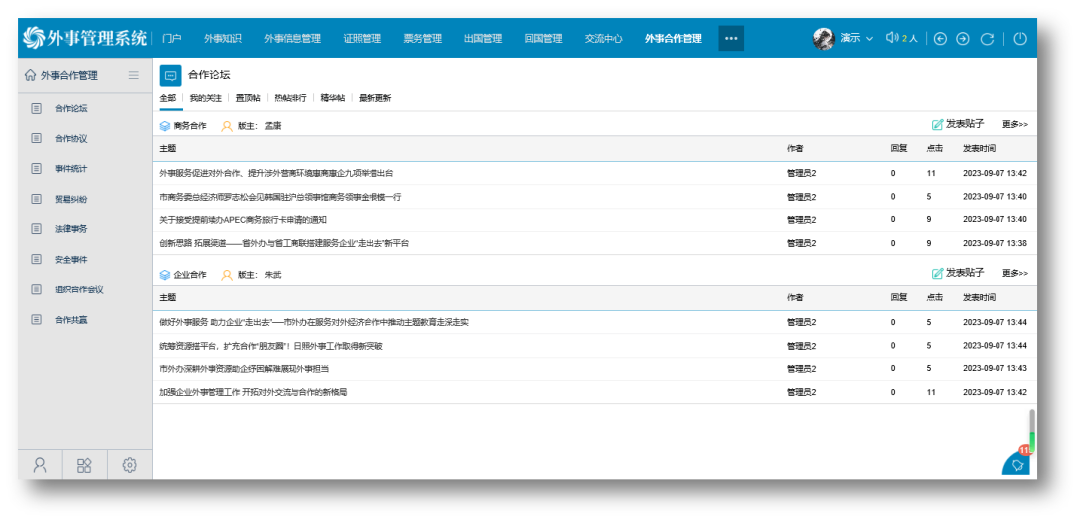Image resolution: width=1080 pixels, height=523 pixels.
Task: Open the apps grid icon in sidebar footer
Action: (x=85, y=465)
